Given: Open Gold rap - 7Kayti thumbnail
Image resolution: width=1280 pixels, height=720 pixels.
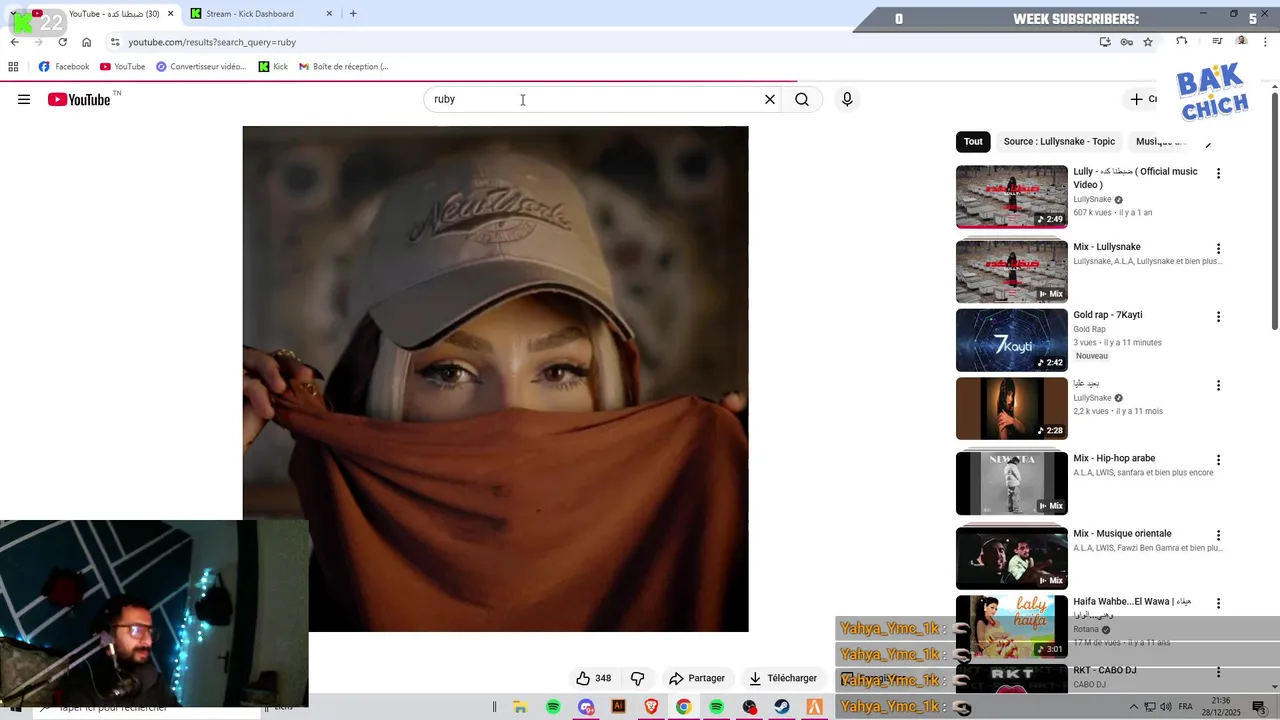Looking at the screenshot, I should coord(1011,340).
